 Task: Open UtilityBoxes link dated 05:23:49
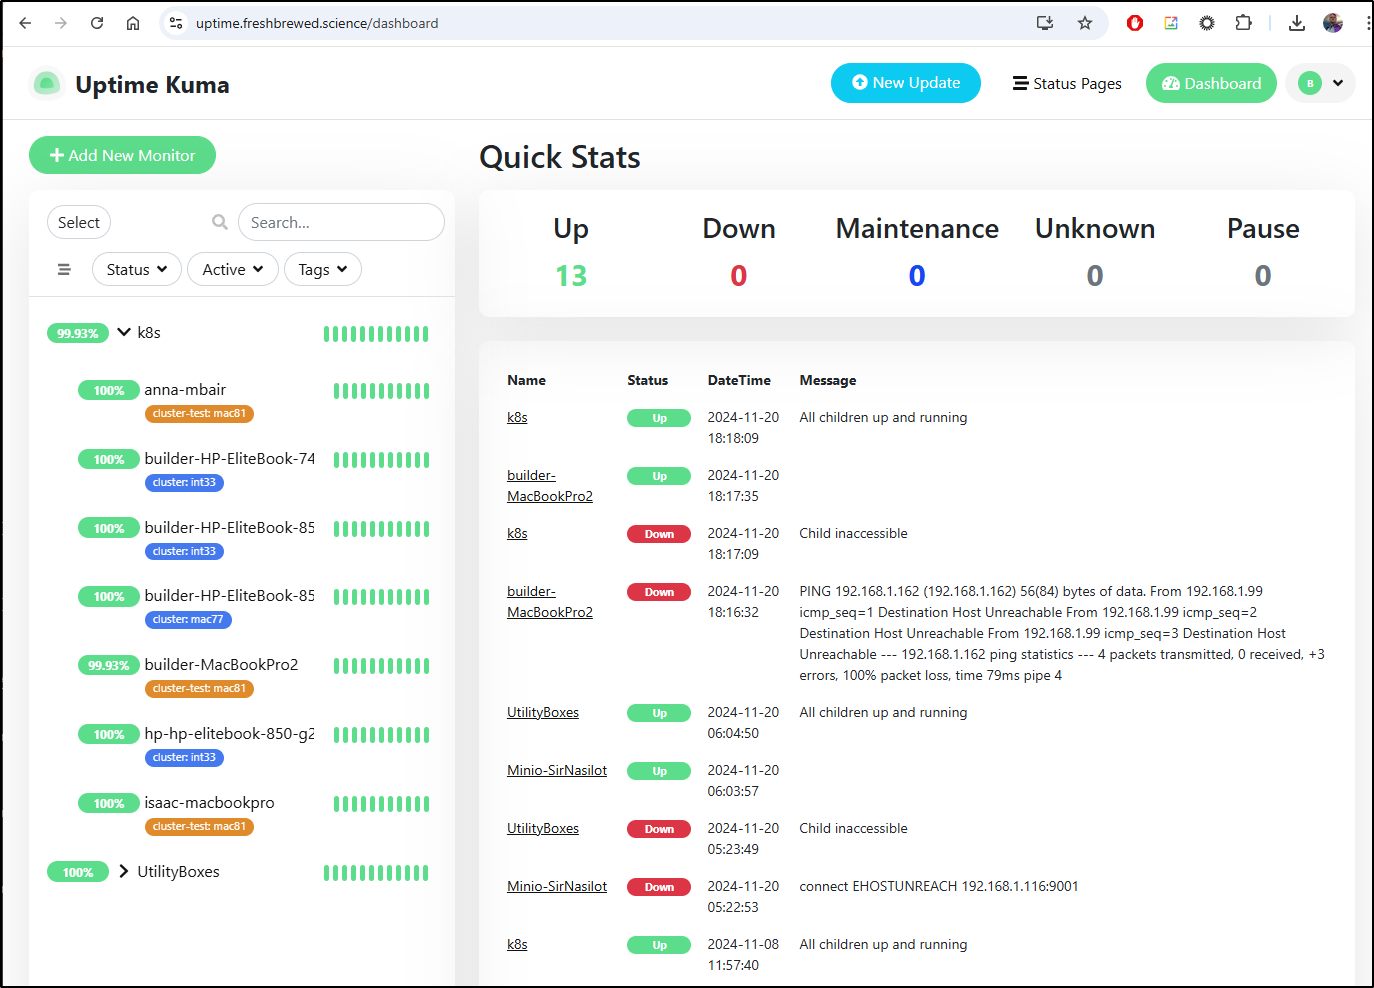point(543,828)
